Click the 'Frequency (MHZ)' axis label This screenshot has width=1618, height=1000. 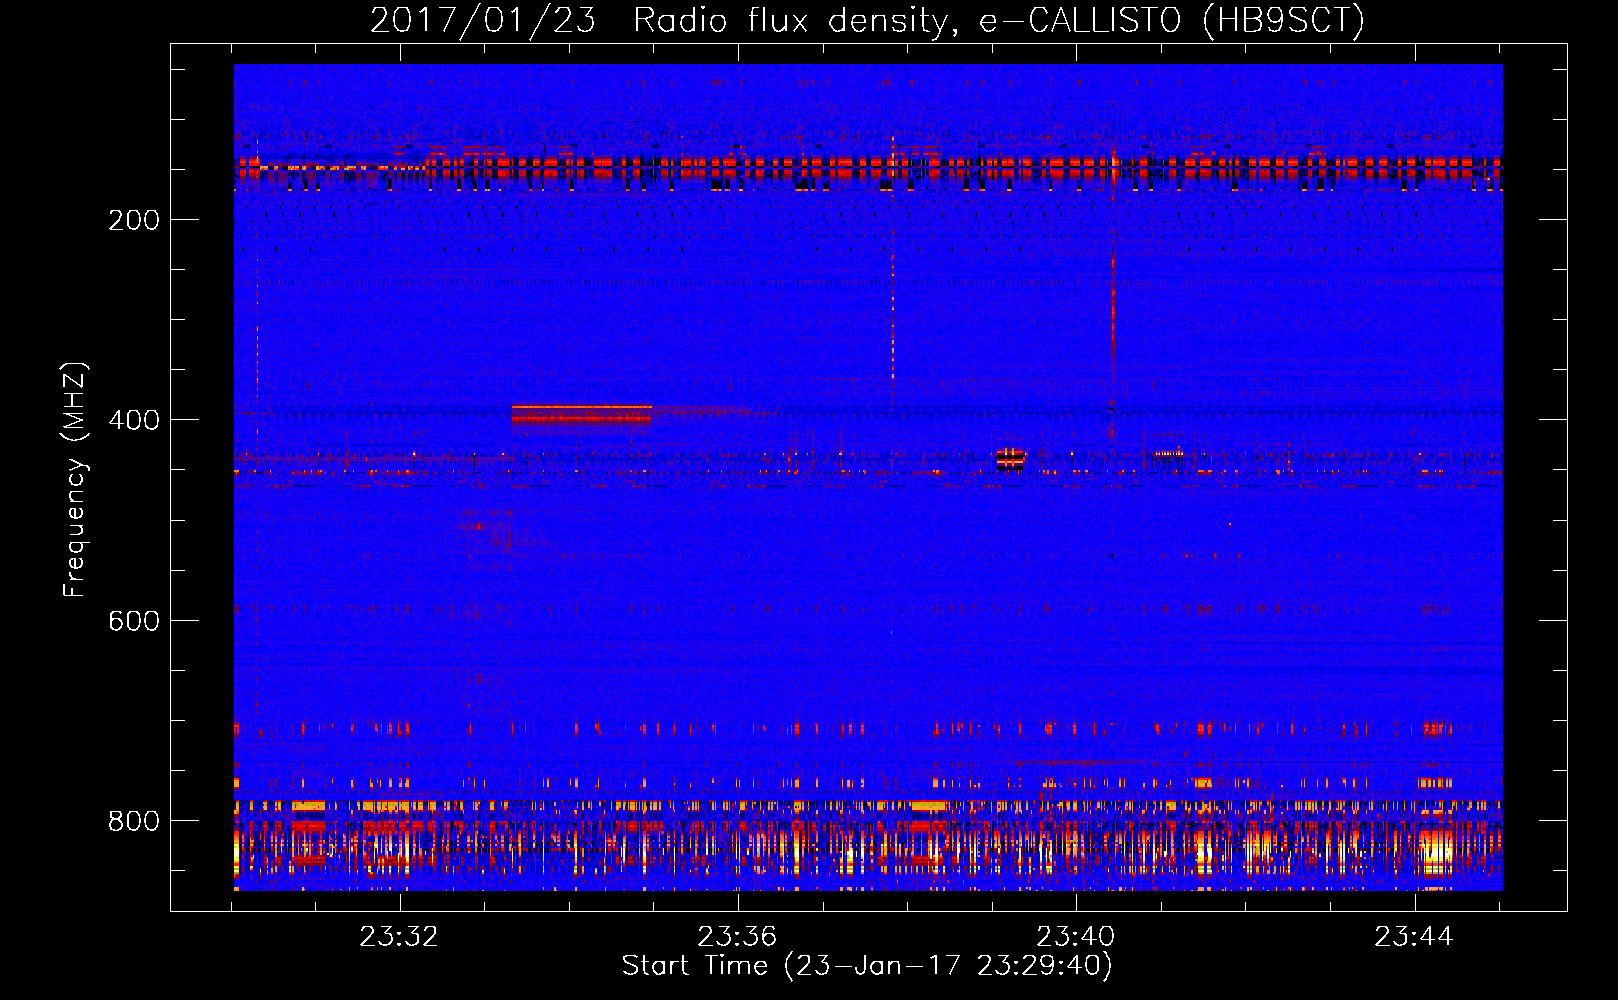(75, 480)
